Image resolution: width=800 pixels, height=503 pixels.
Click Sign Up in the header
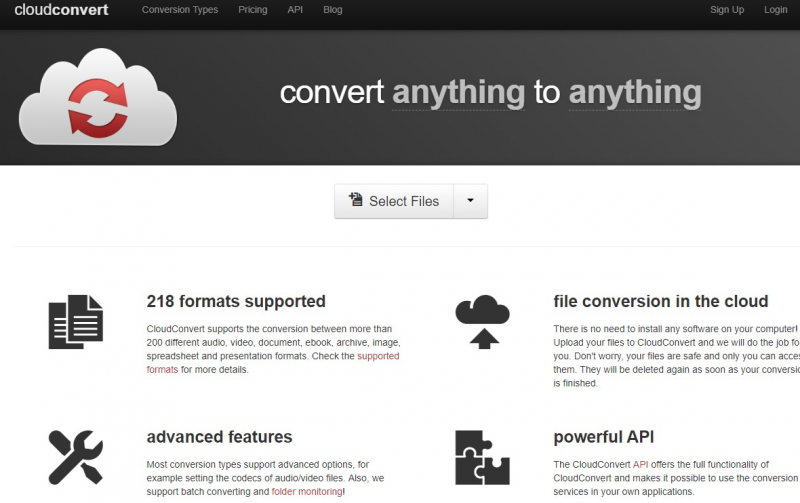coord(727,10)
